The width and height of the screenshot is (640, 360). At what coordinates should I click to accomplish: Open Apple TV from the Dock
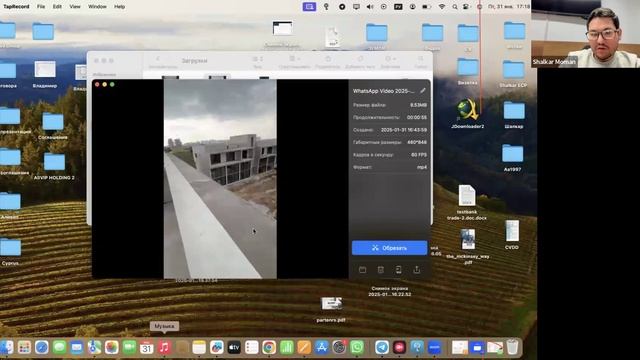[x=234, y=347]
